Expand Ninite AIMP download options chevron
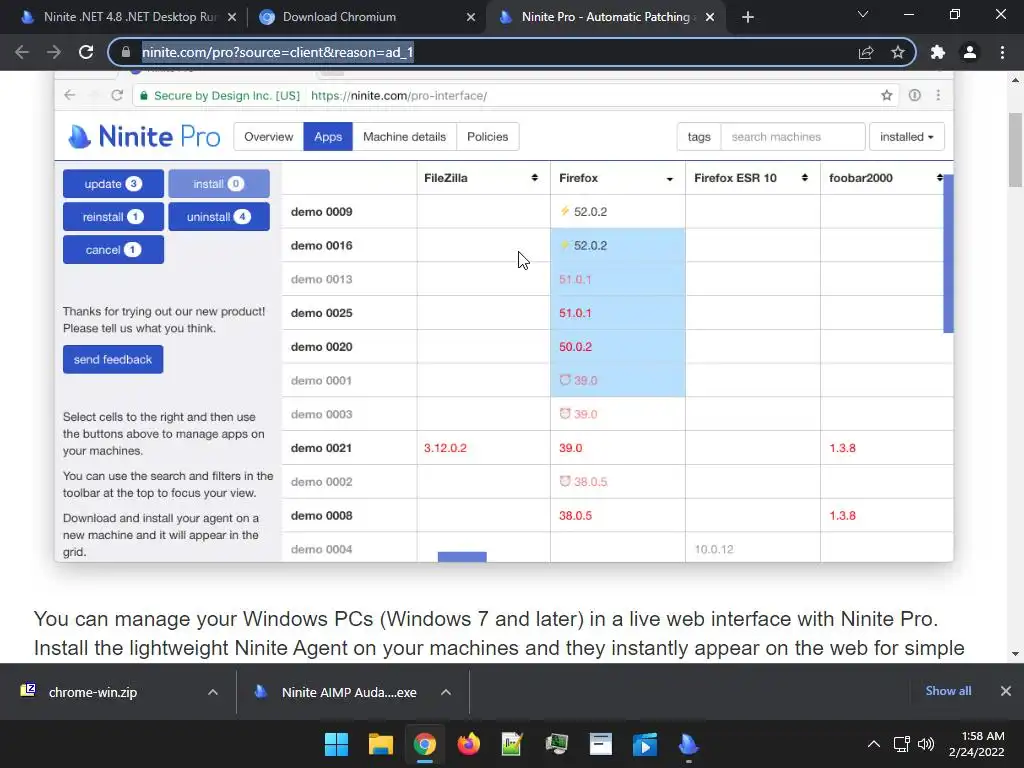 tap(446, 692)
